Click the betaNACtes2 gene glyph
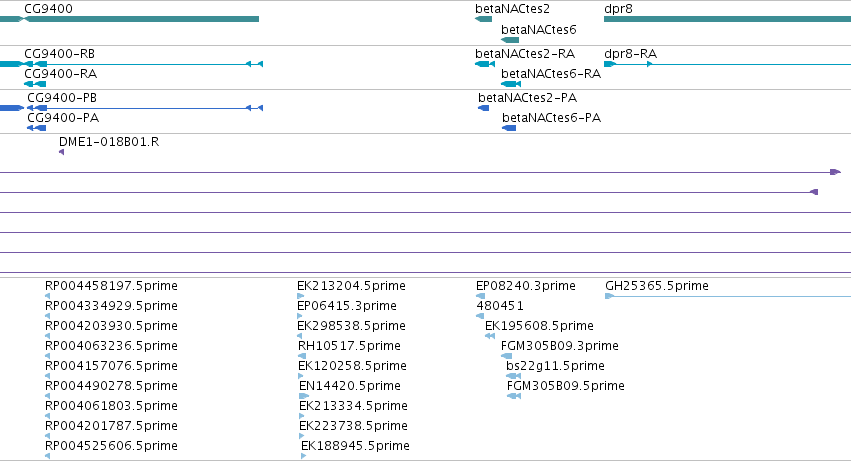The height and width of the screenshot is (461, 851). [484, 19]
